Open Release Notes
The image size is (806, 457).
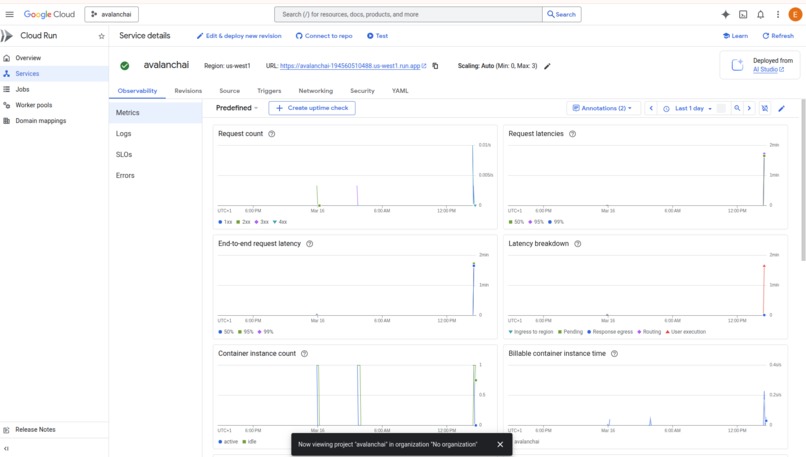tap(54, 430)
